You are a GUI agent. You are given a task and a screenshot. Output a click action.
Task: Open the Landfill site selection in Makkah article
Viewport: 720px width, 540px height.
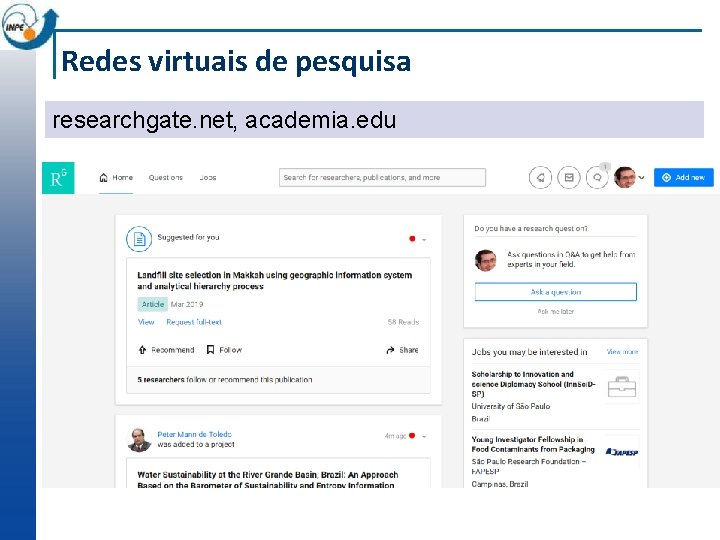coord(275,281)
